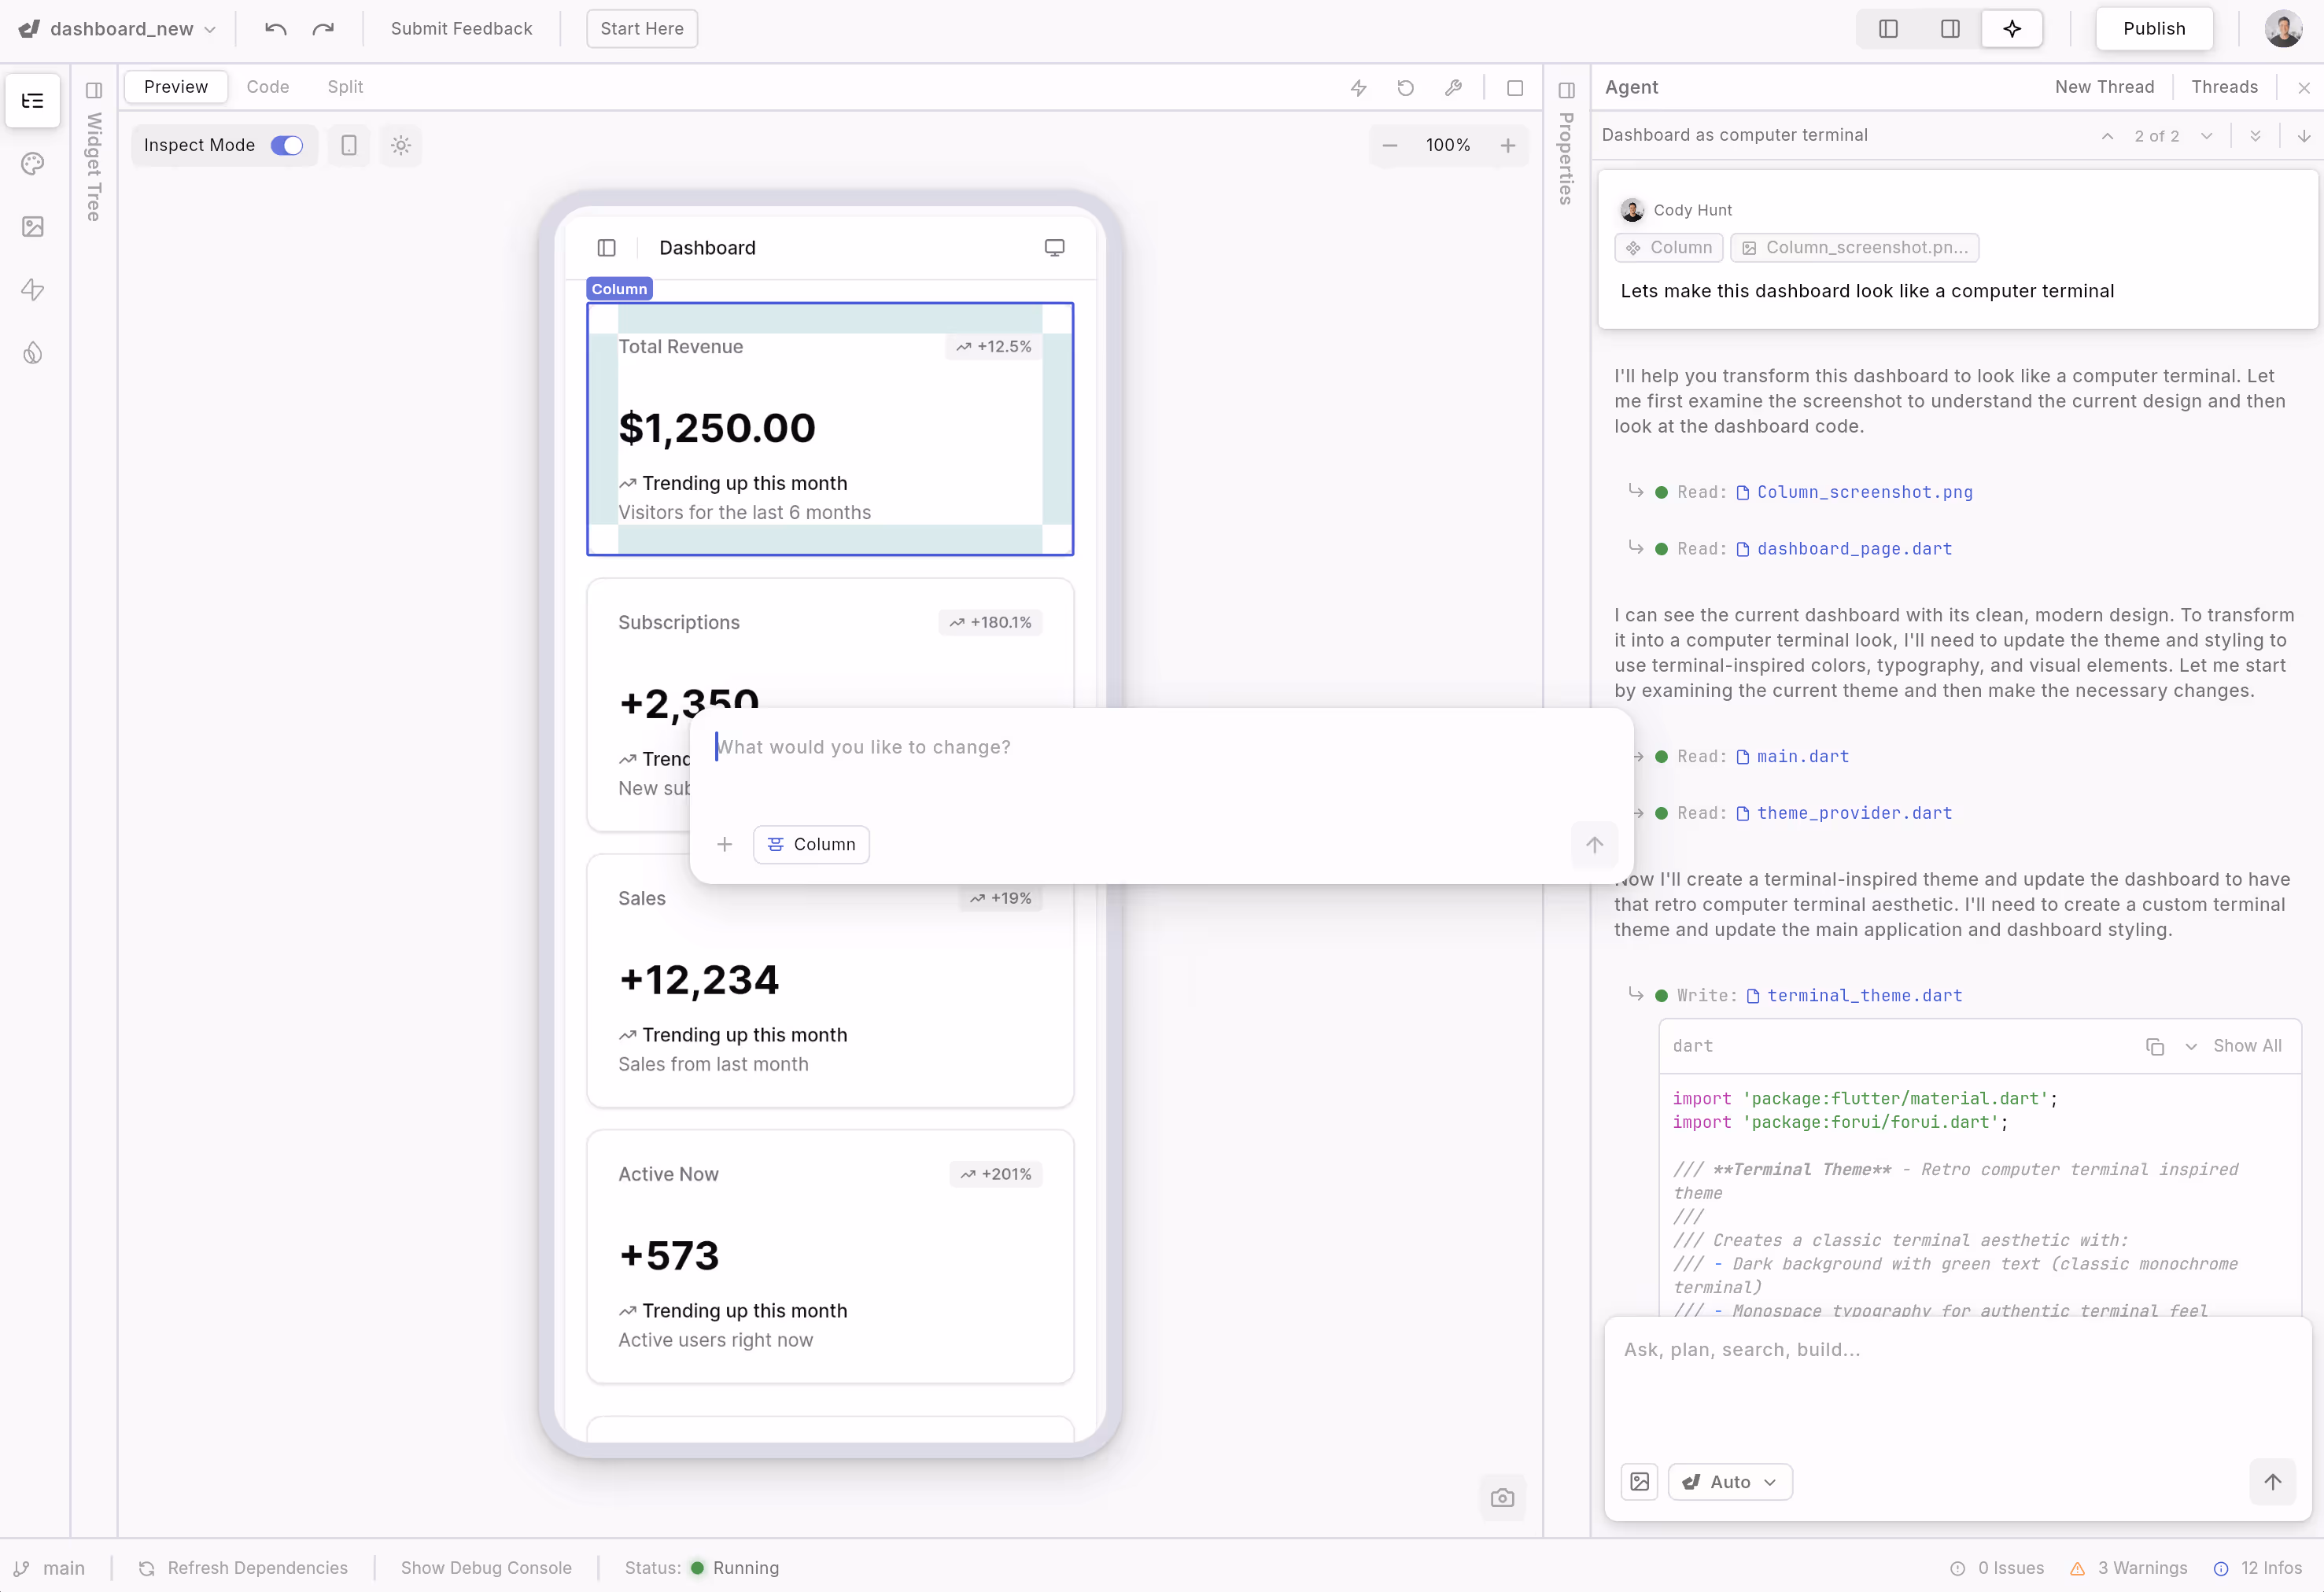Viewport: 2324px width, 1592px height.
Task: Open the Assets image icon in sidebar
Action: pos(33,227)
